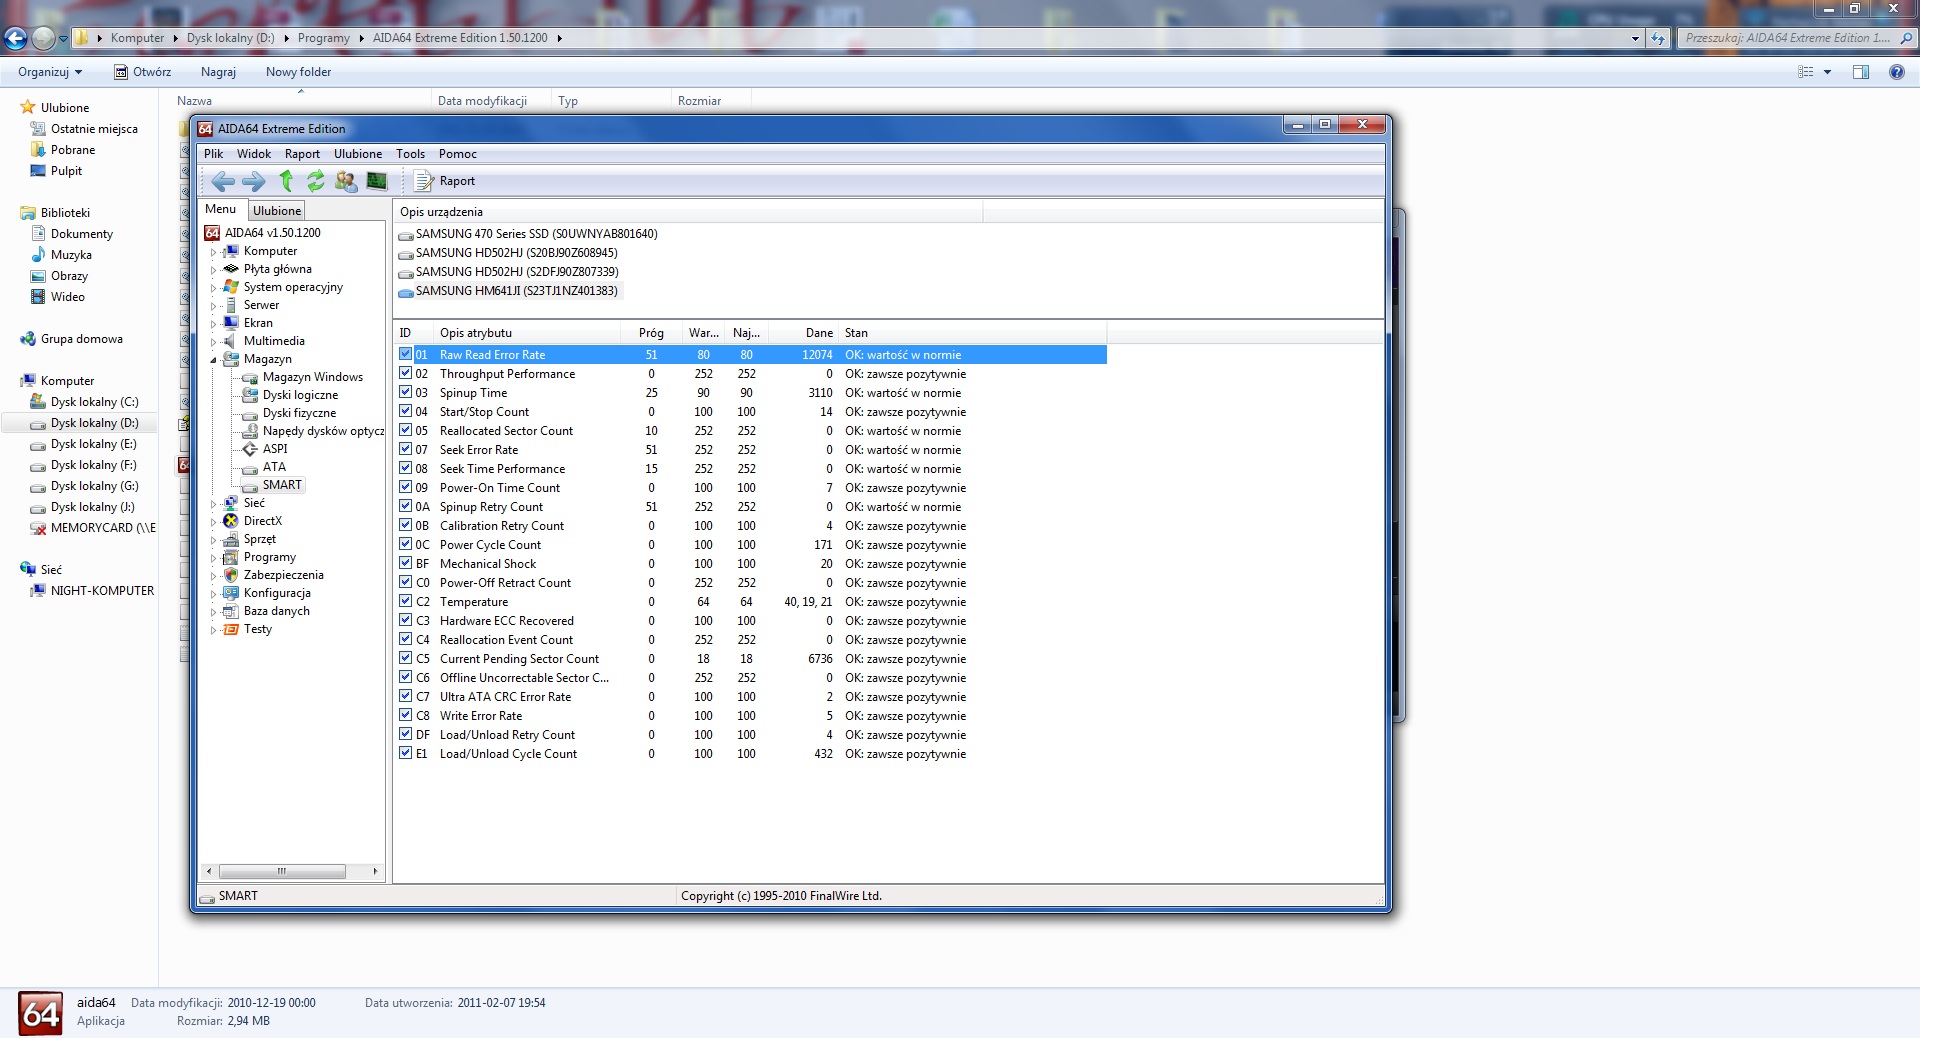Viewport: 1934px width, 1038px height.
Task: Expand the Komputer node in AIDA64 tree
Action: tap(213, 252)
